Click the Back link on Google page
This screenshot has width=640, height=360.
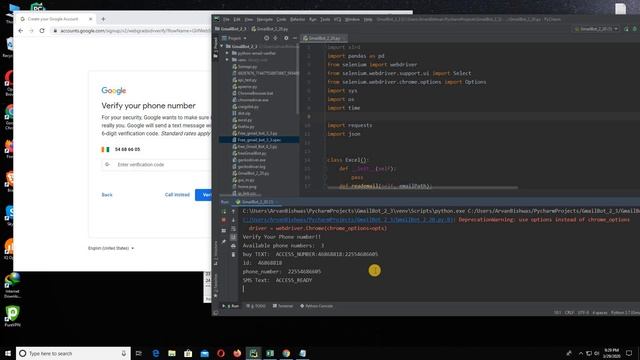coord(107,195)
